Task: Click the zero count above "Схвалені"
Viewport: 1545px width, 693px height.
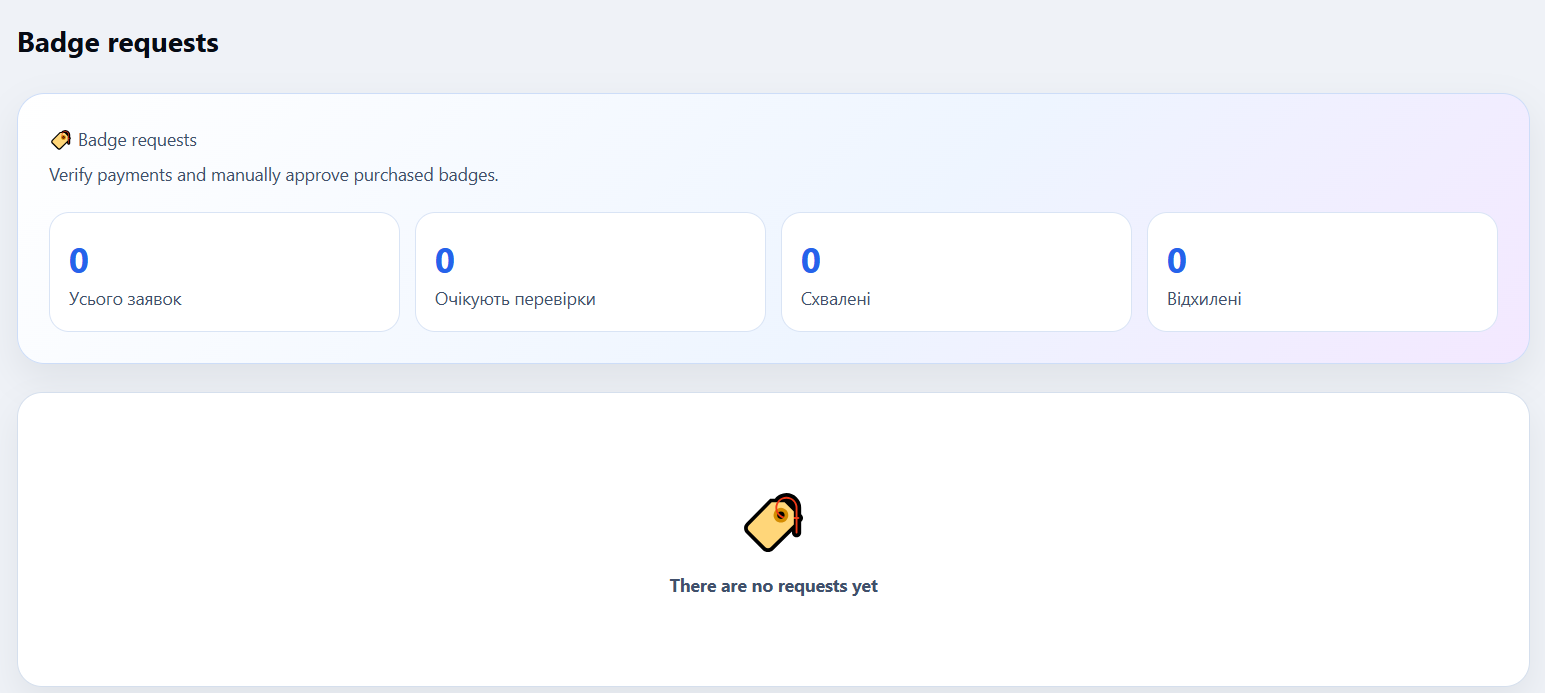Action: click(x=811, y=261)
